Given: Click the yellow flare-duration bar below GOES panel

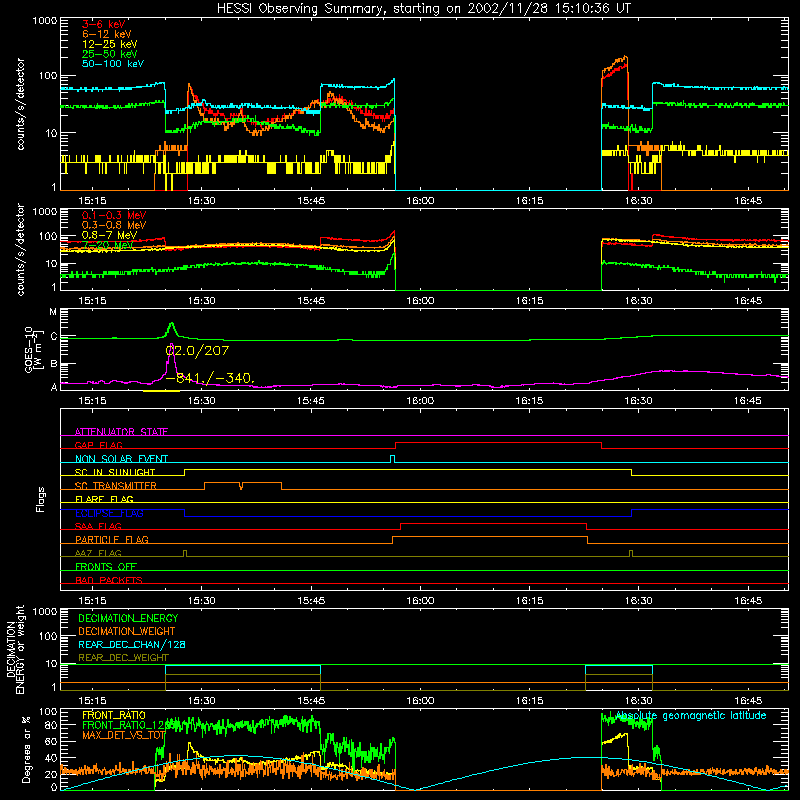Looking at the screenshot, I should coord(161,391).
